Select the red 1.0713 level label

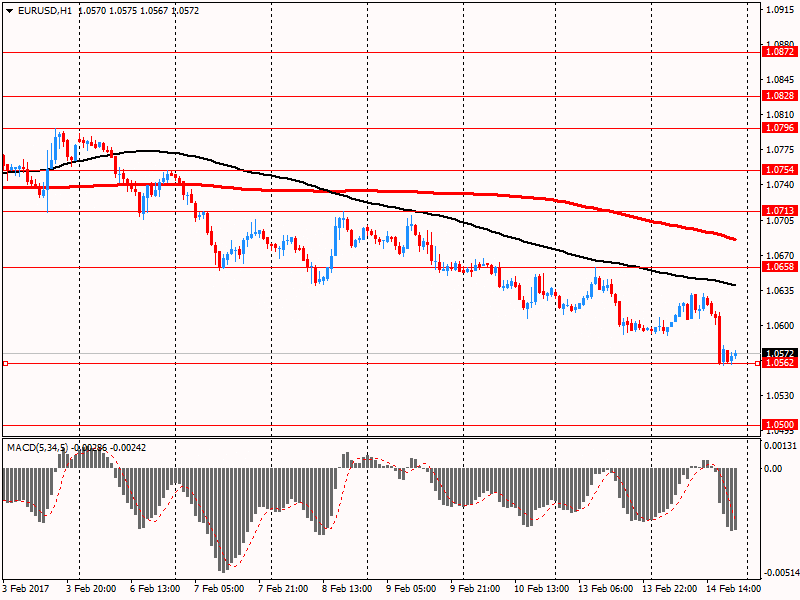779,211
